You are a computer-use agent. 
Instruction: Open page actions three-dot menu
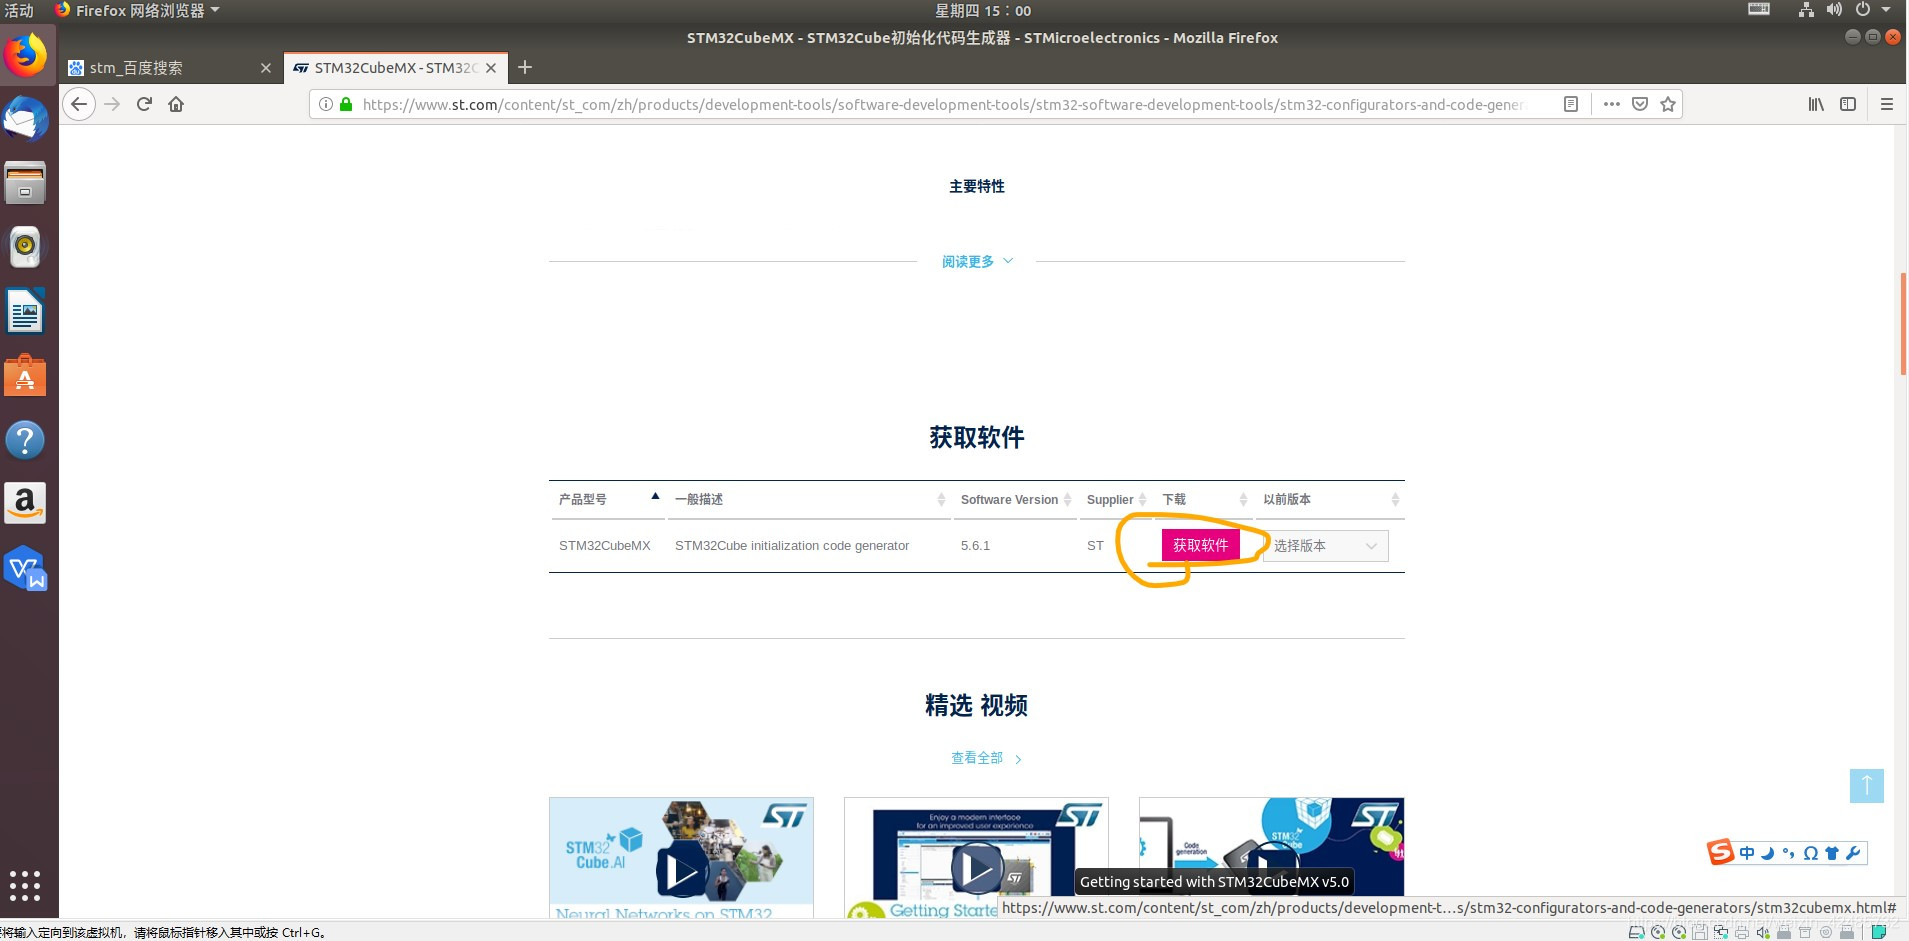[x=1612, y=104]
